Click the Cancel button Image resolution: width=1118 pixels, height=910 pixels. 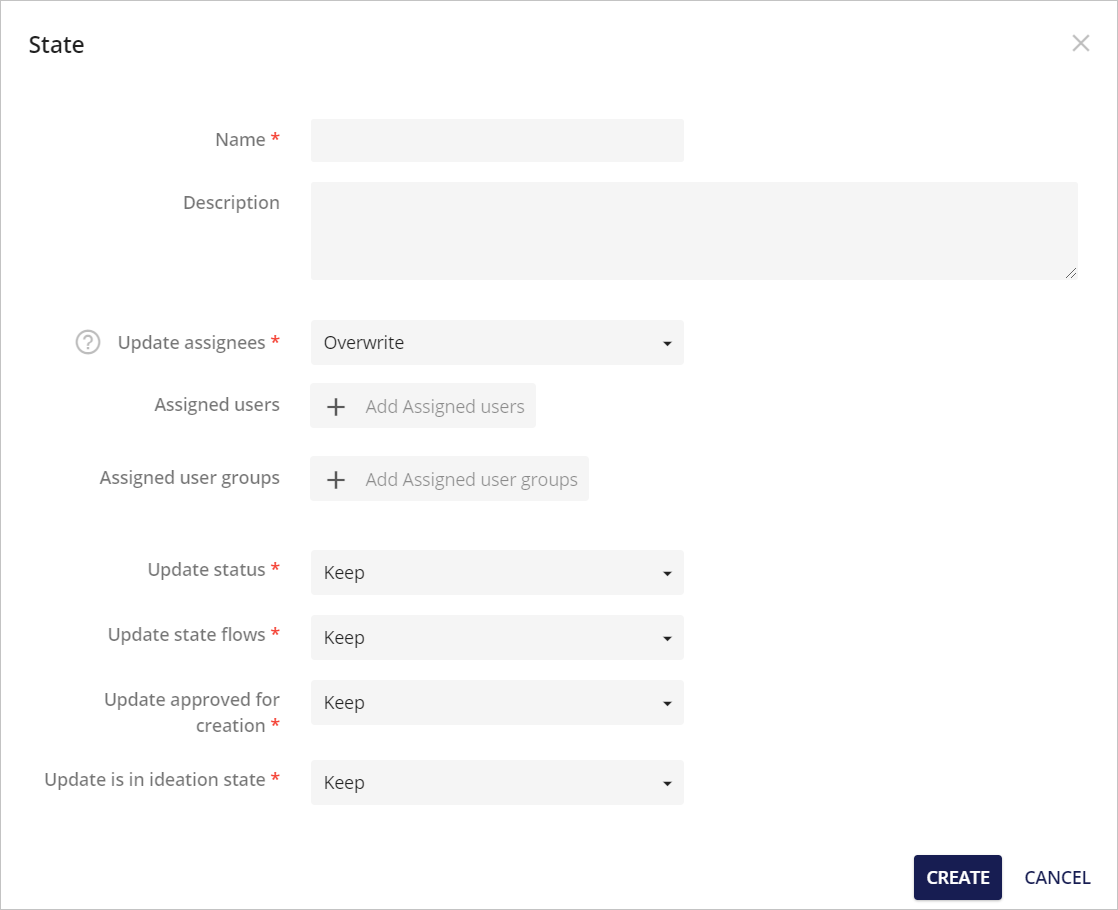tap(1057, 877)
